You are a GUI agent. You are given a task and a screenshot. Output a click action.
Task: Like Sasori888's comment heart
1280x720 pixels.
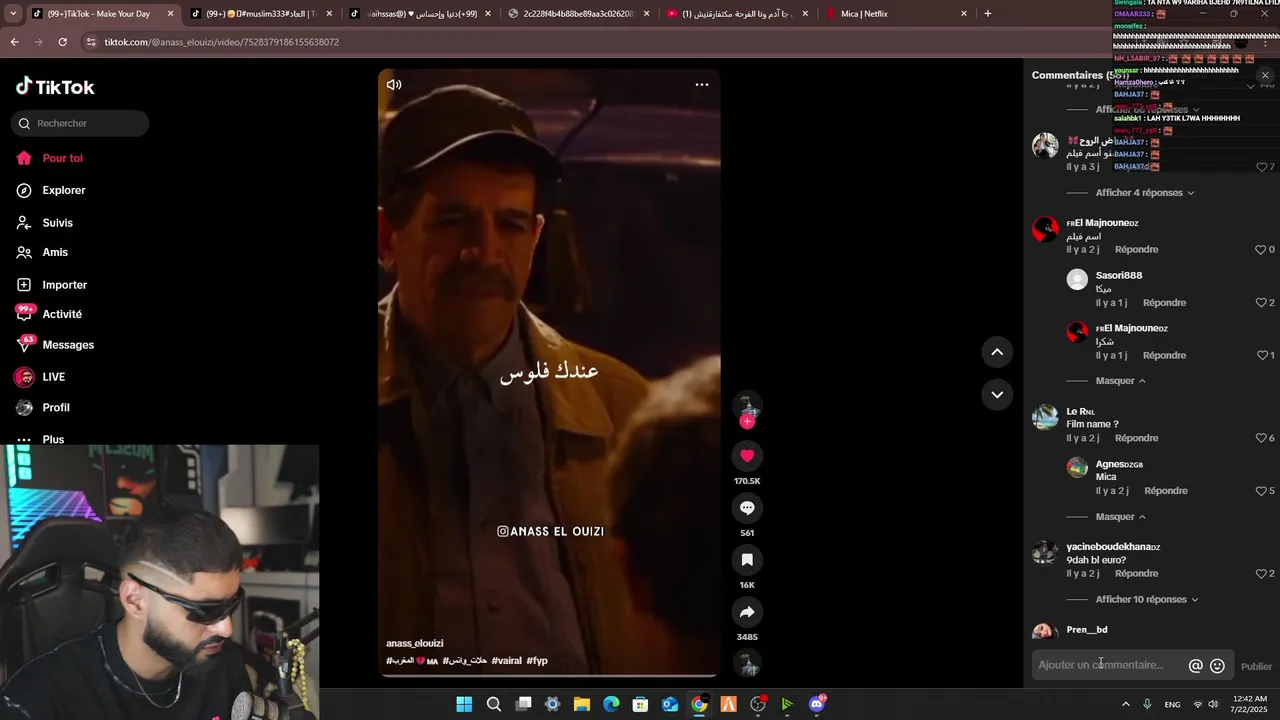pos(1261,303)
